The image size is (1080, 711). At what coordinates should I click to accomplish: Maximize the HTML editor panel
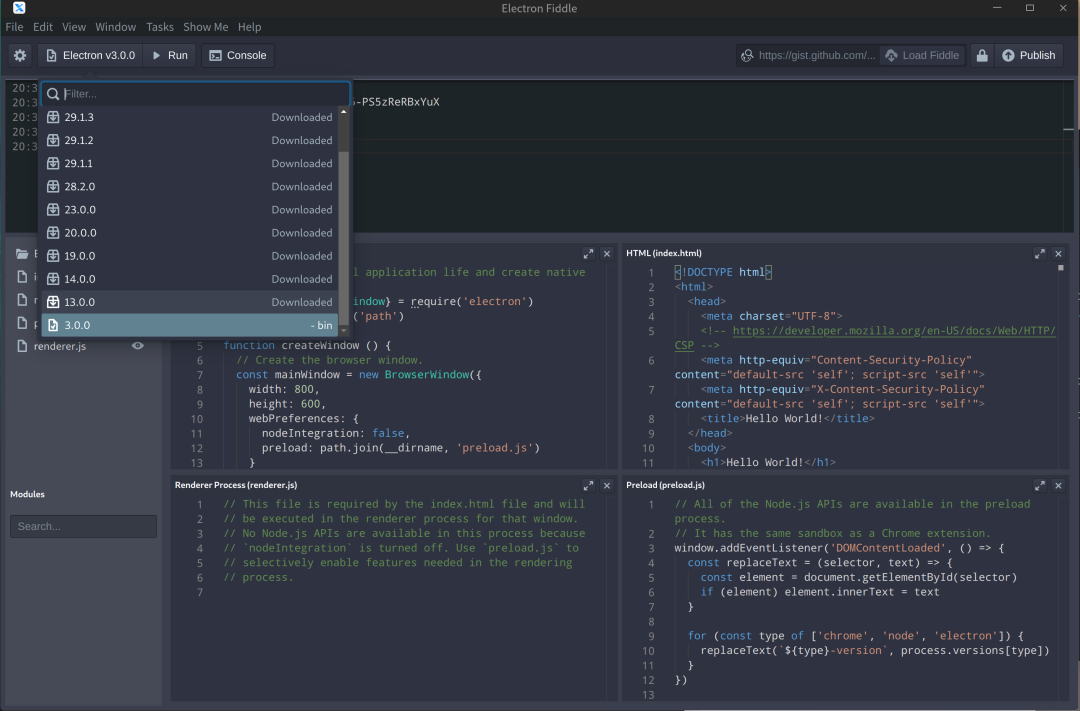[1039, 254]
